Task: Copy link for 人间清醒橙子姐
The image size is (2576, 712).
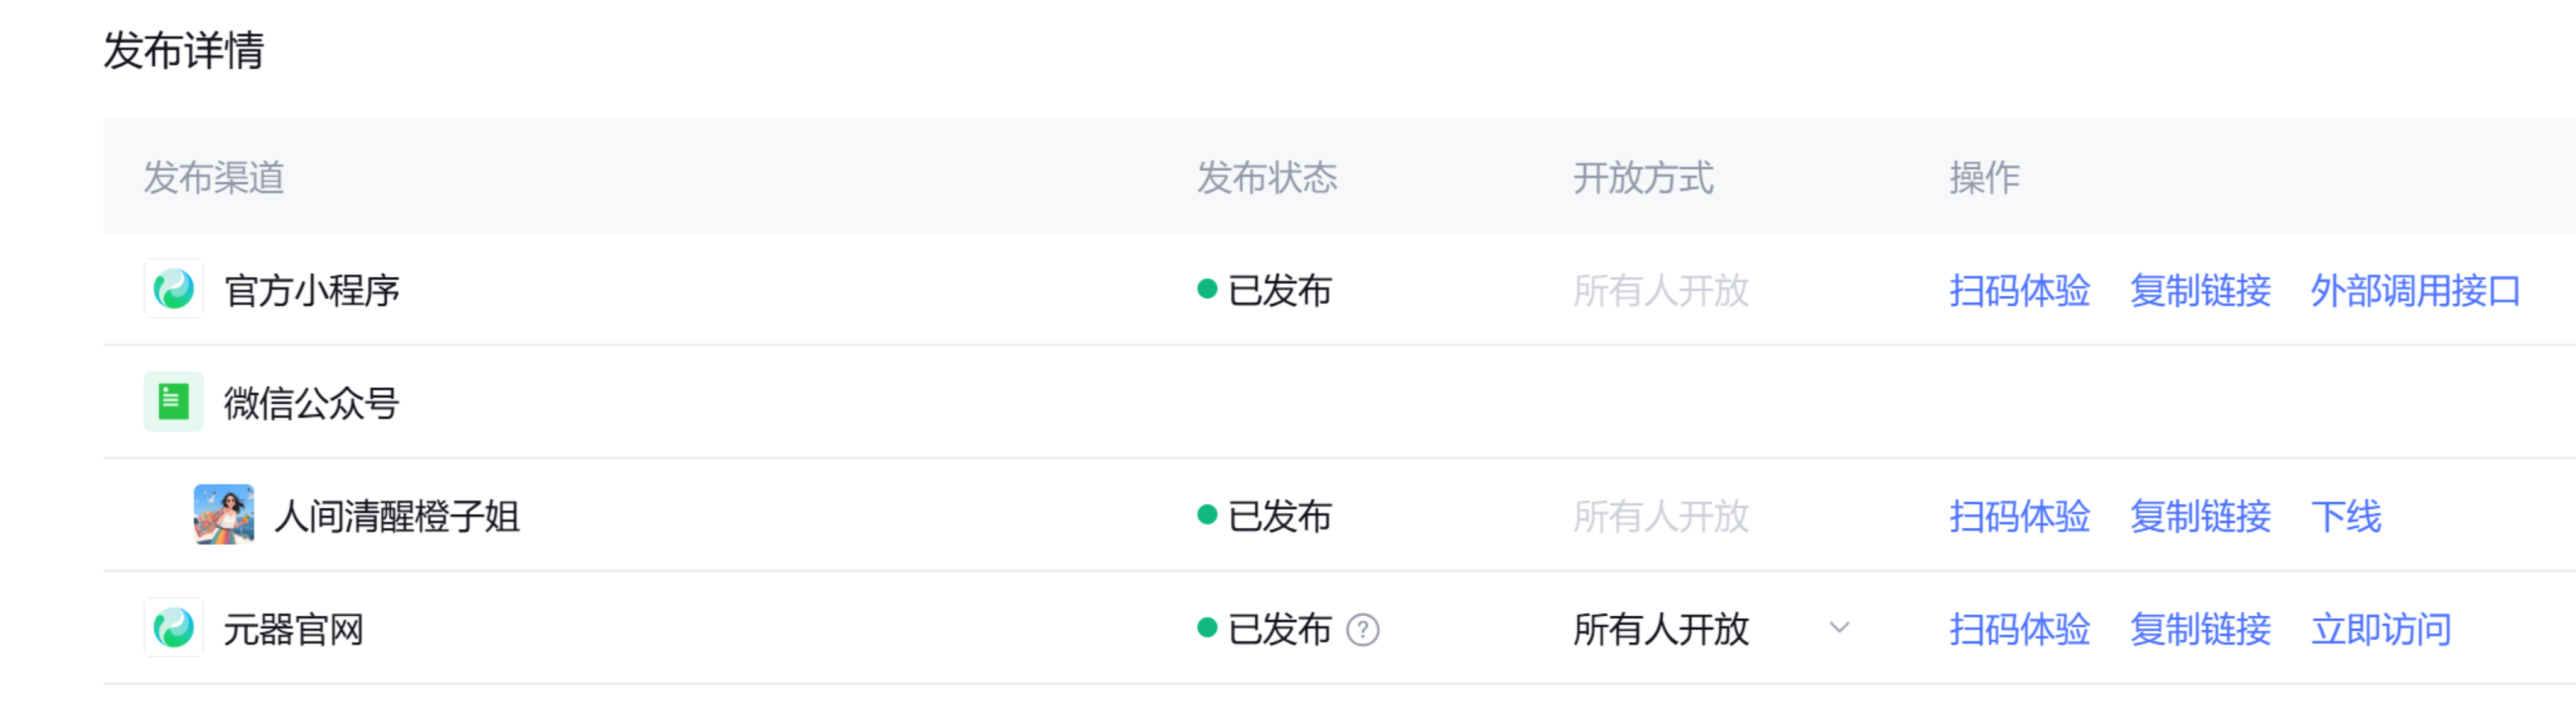Action: pos(2199,517)
